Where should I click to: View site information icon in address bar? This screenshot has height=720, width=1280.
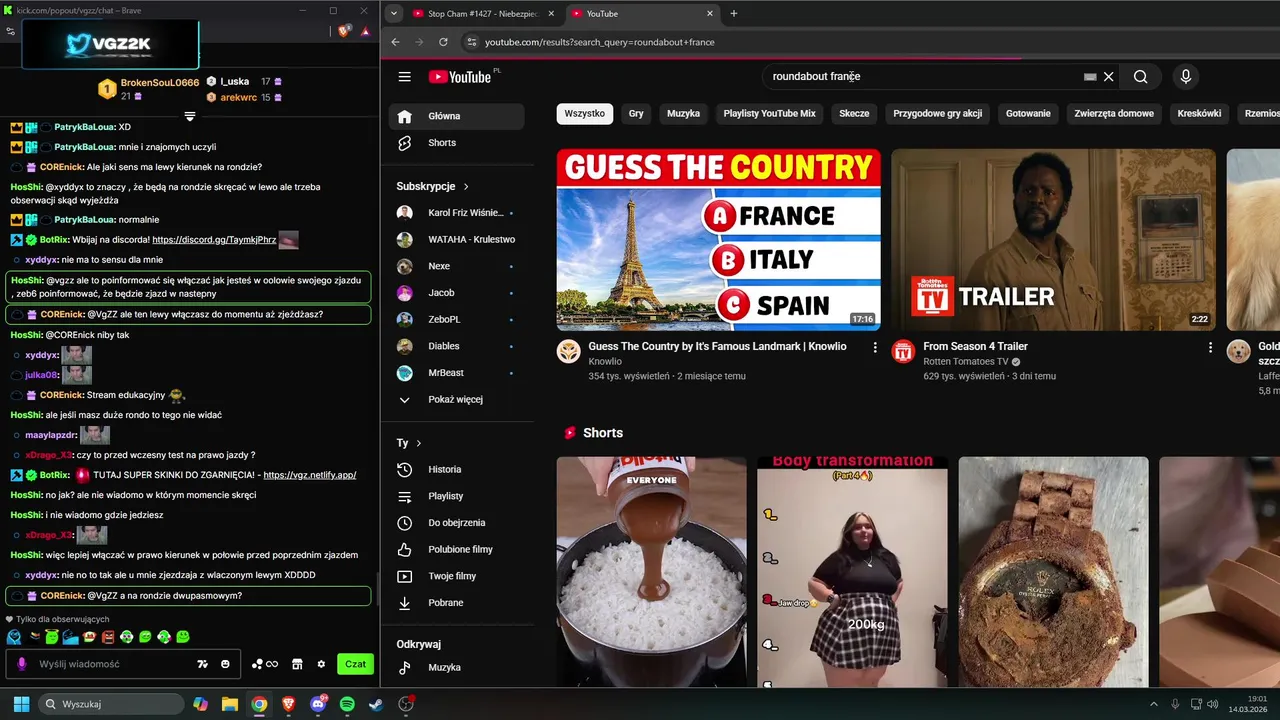[471, 42]
